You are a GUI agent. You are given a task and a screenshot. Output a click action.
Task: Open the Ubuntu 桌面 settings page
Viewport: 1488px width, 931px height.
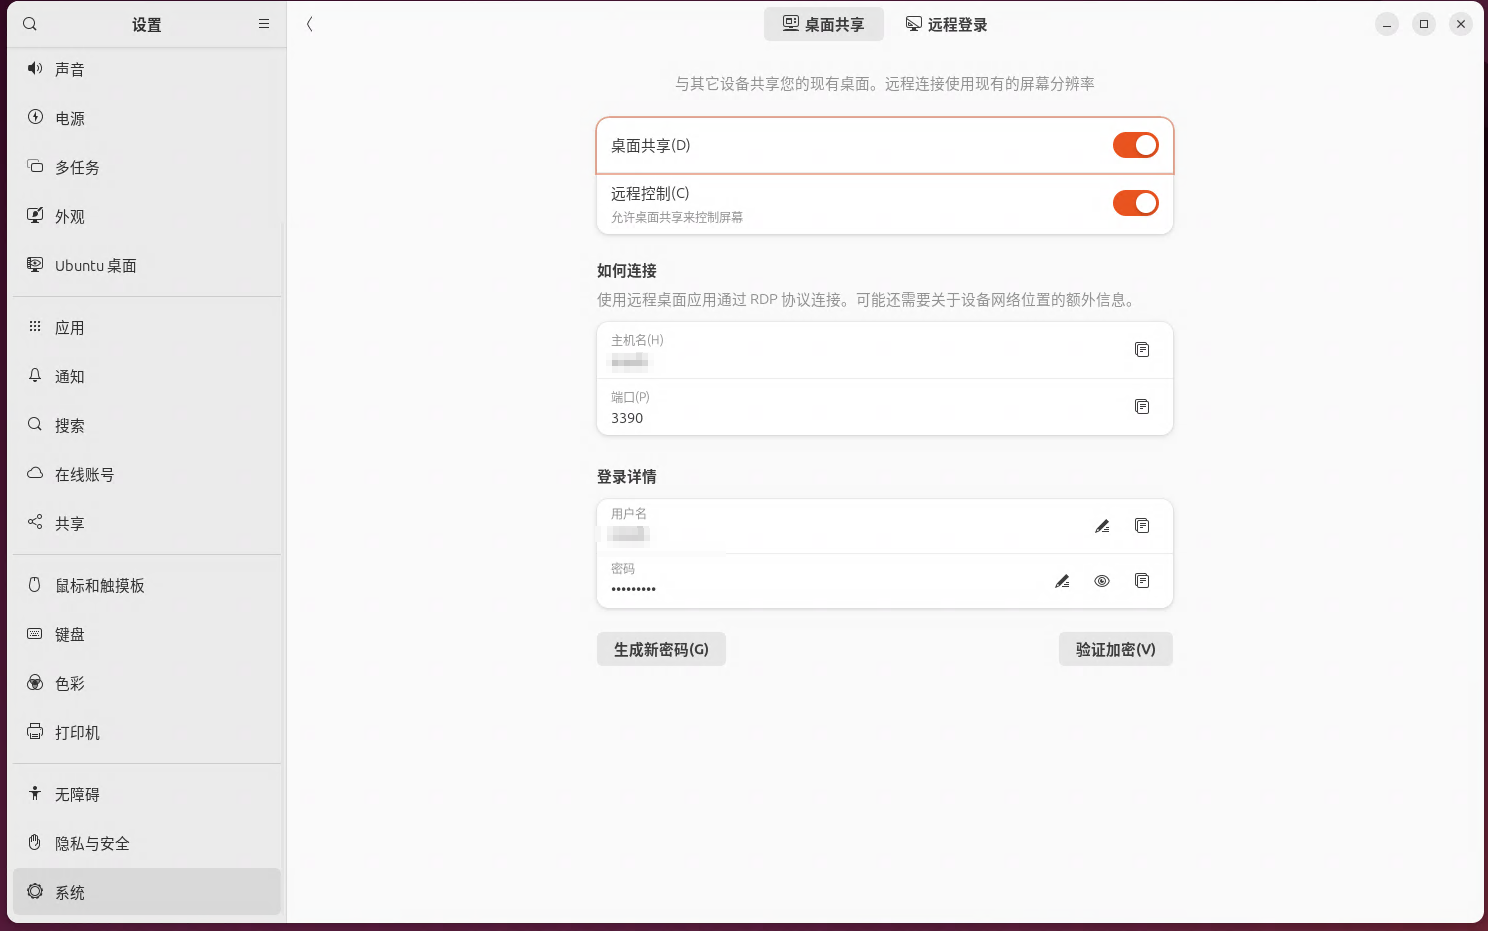coord(96,265)
